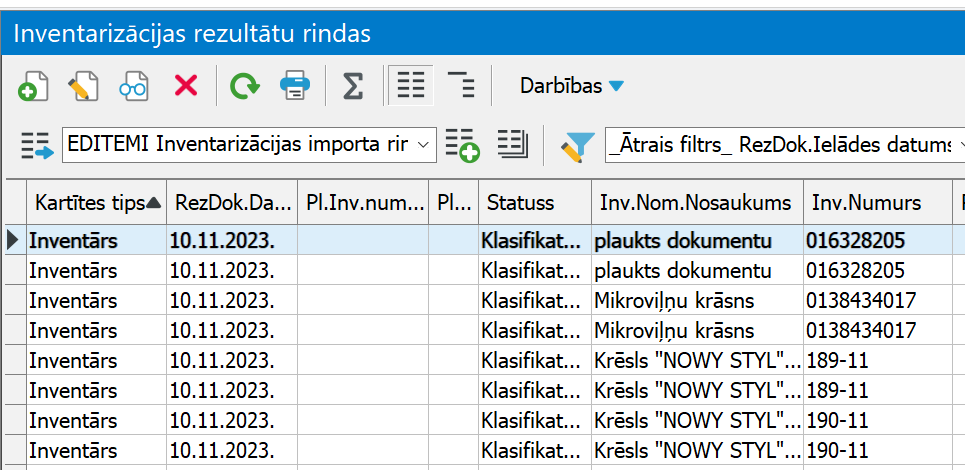This screenshot has width=965, height=470.
Task: Click the list view selector icon with blue arrow
Action: [38, 145]
